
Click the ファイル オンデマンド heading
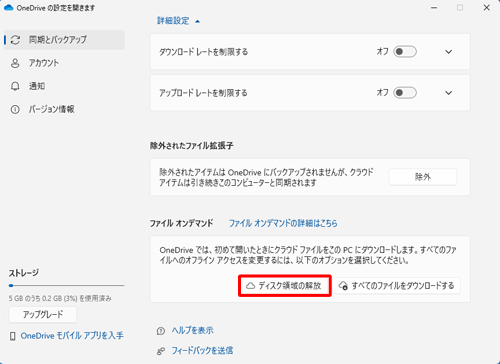coord(181,223)
